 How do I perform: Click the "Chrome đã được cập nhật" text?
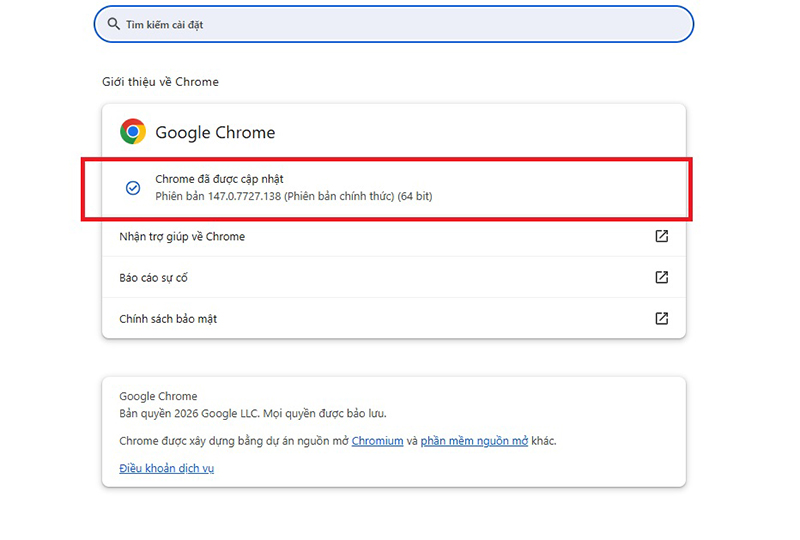pyautogui.click(x=219, y=179)
